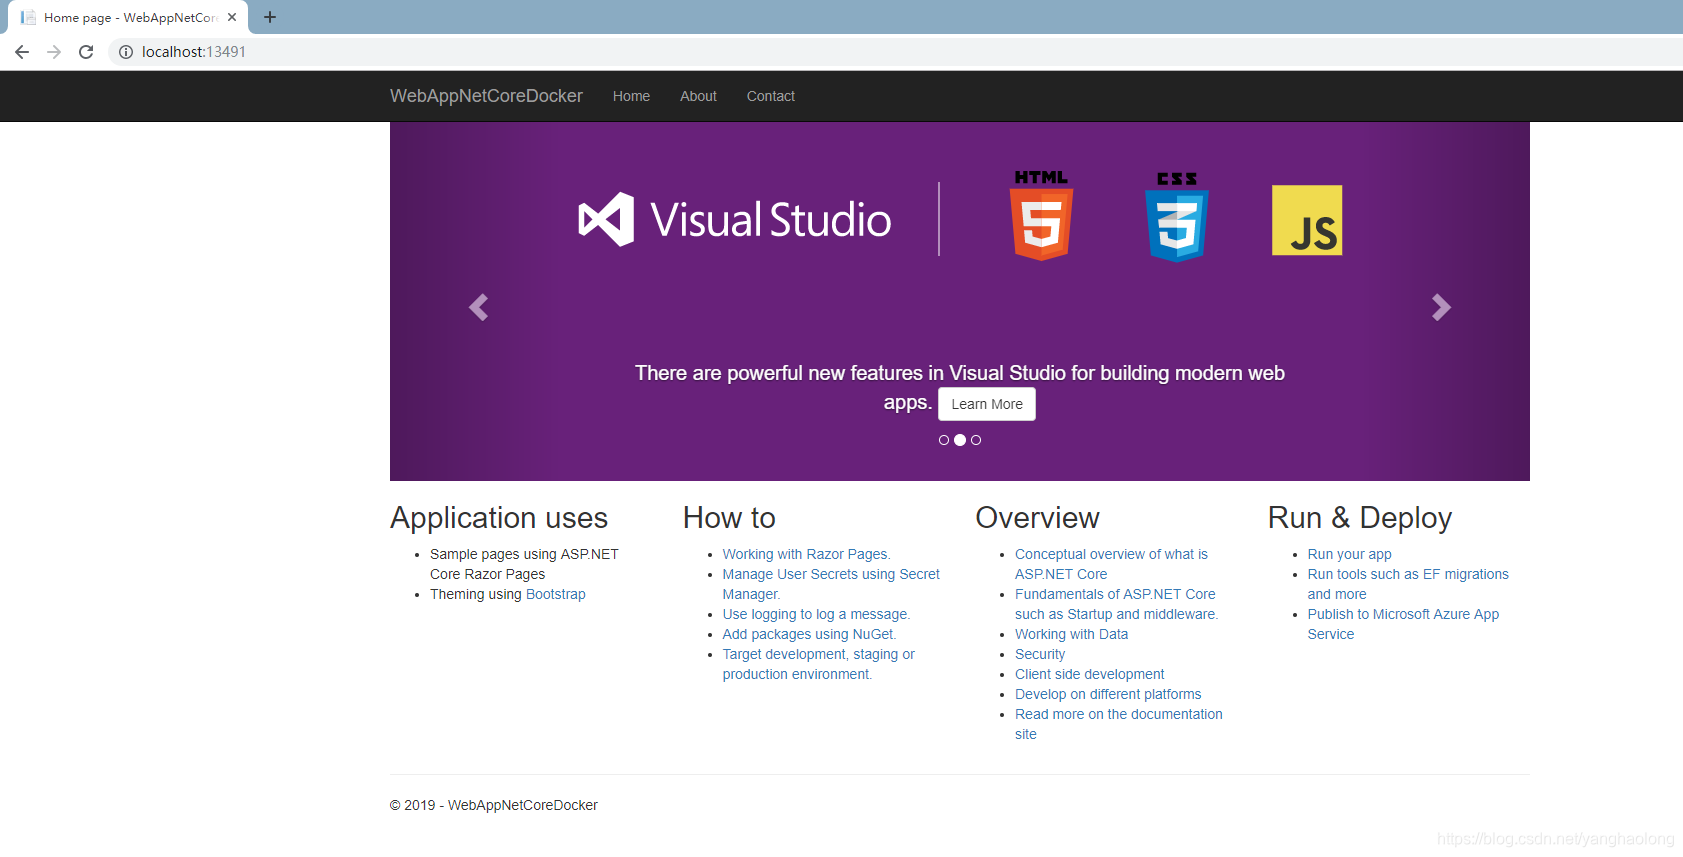Select the Home page browser tab
This screenshot has height=857, width=1683.
[x=128, y=17]
